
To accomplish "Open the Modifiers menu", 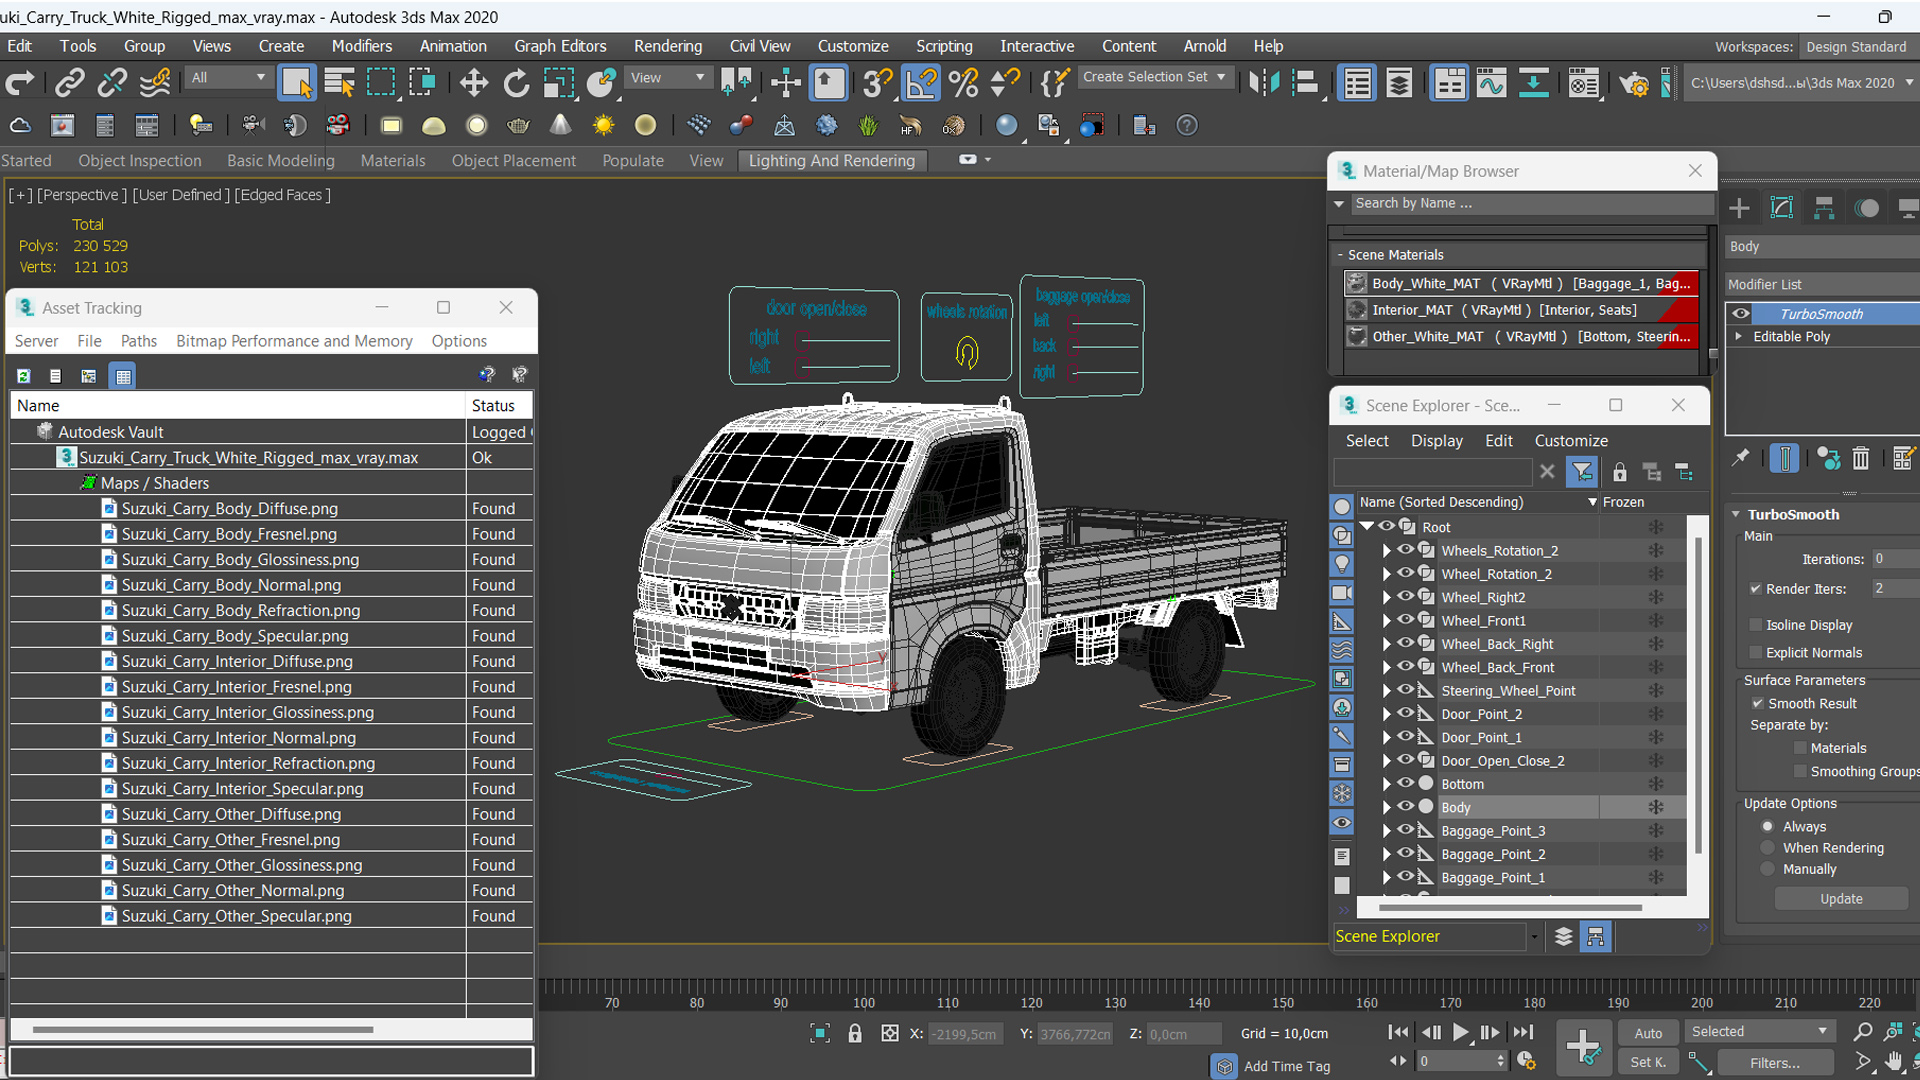I will coord(362,46).
